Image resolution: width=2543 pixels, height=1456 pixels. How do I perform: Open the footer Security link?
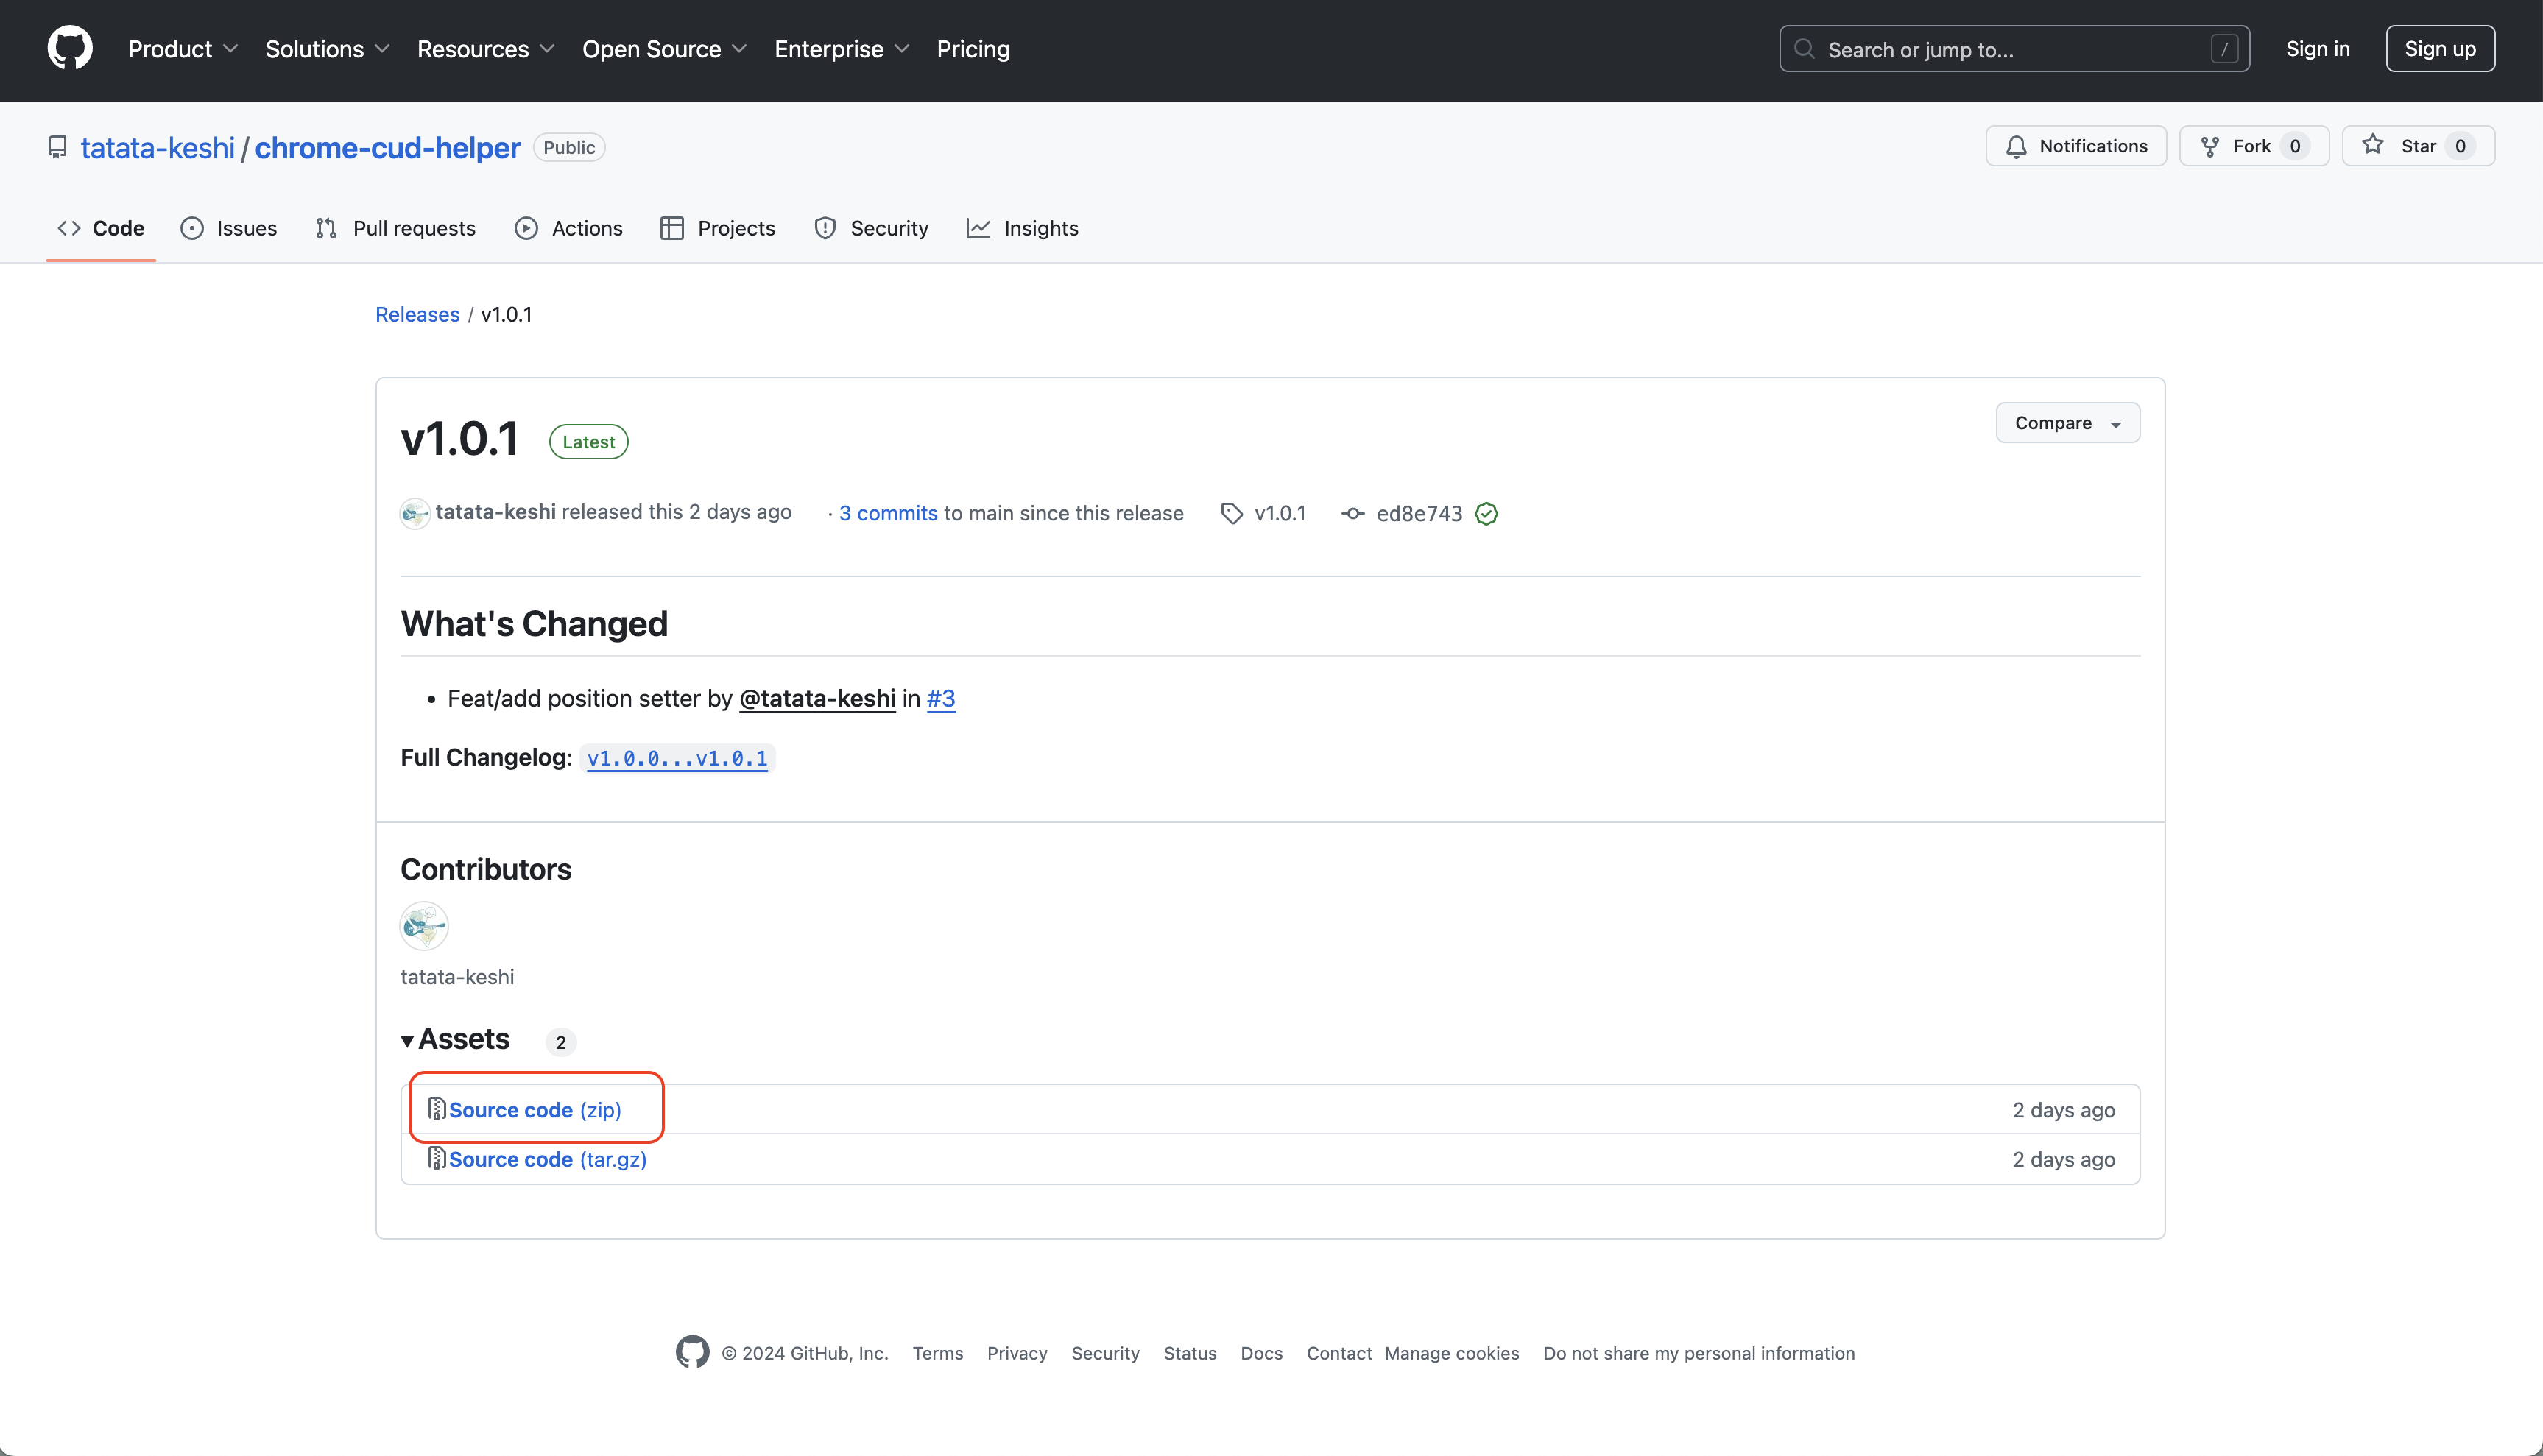click(1105, 1353)
